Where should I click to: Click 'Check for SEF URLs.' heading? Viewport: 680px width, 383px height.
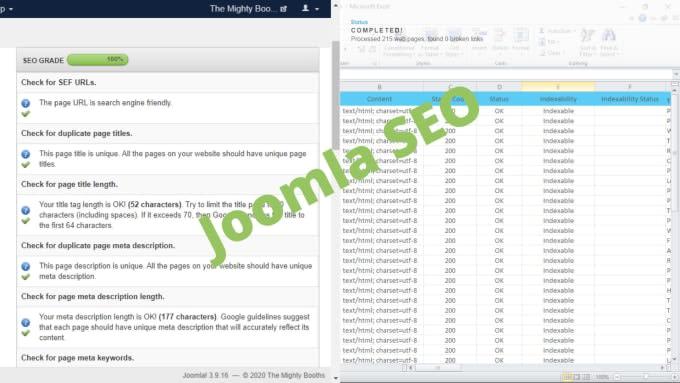tap(59, 82)
